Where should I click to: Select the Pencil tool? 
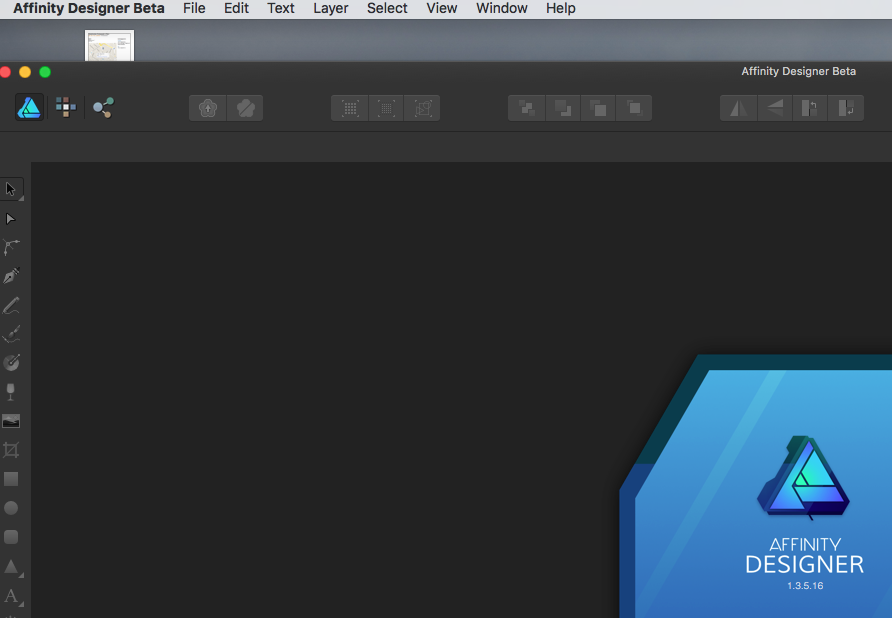tap(11, 306)
